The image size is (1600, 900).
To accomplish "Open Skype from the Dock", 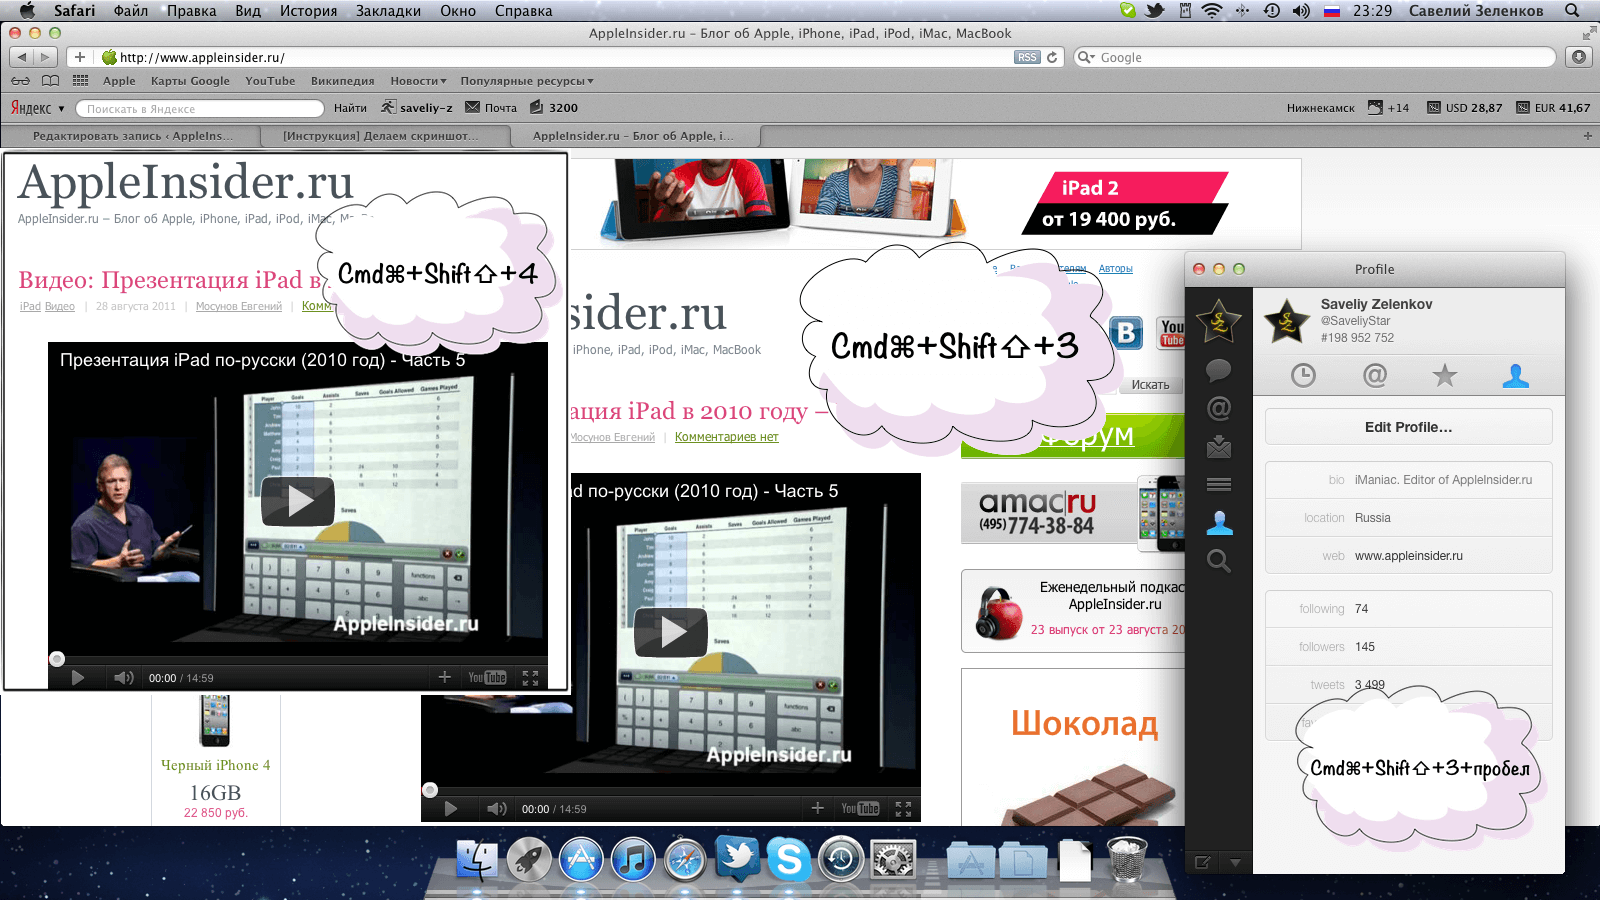I will click(x=788, y=859).
